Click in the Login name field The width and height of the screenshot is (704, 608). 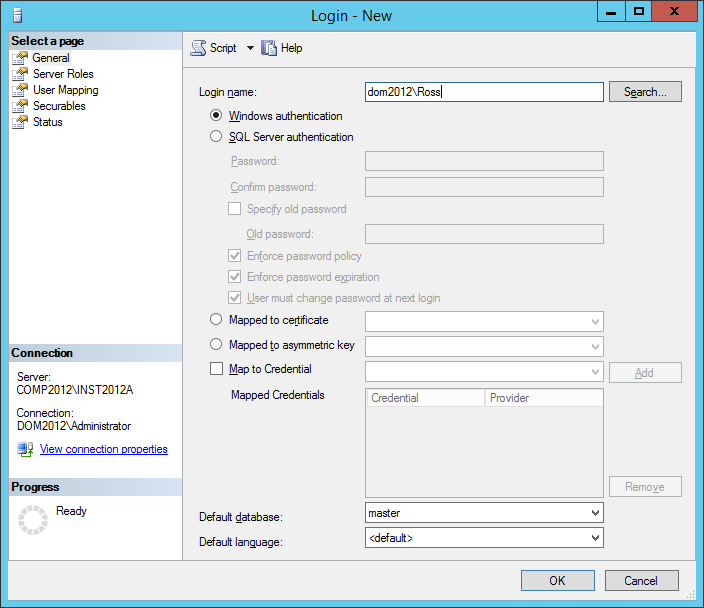tap(484, 92)
